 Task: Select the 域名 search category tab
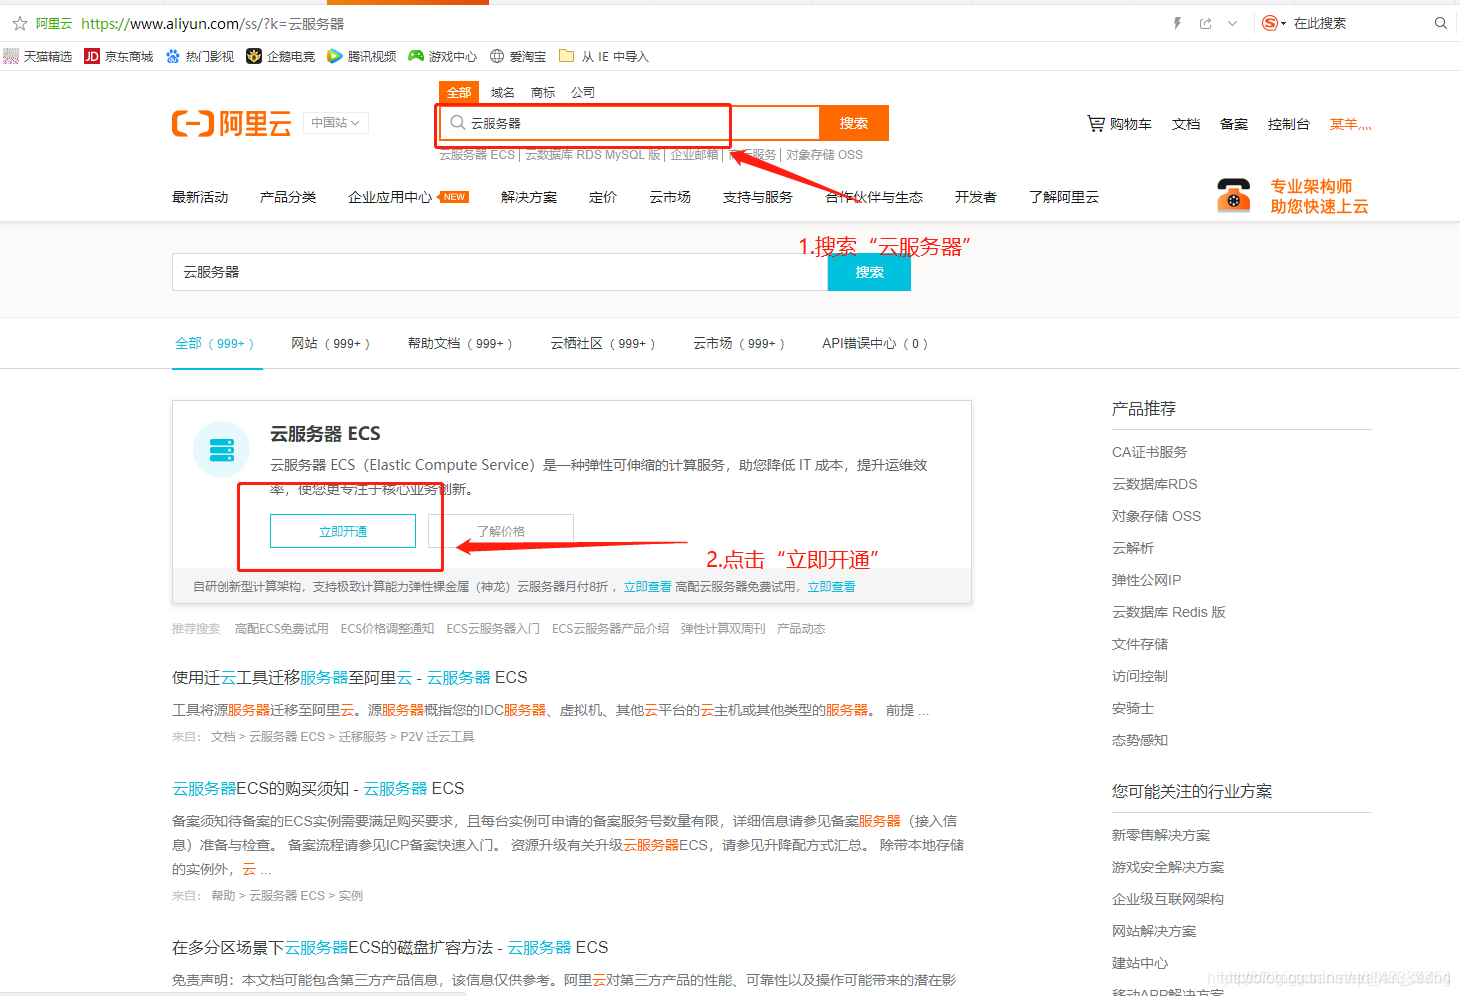(x=503, y=92)
